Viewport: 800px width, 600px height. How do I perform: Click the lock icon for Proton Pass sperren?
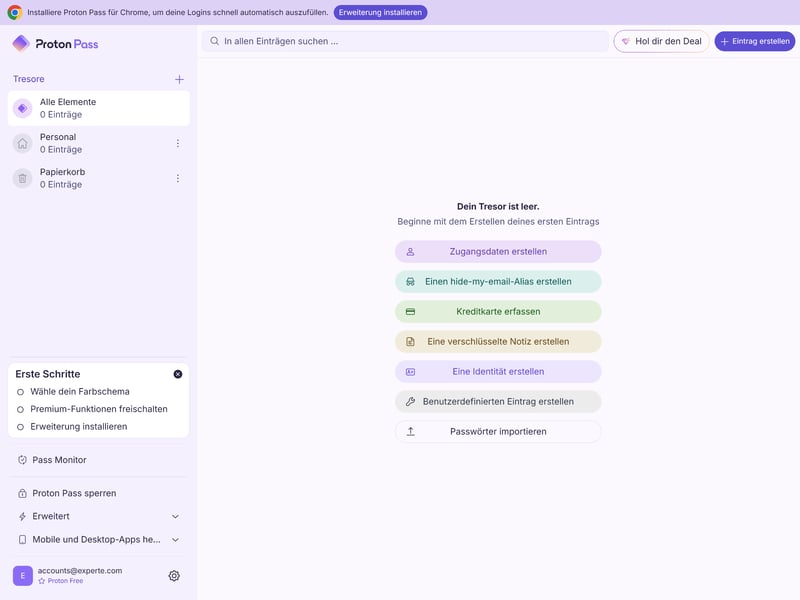[22, 493]
